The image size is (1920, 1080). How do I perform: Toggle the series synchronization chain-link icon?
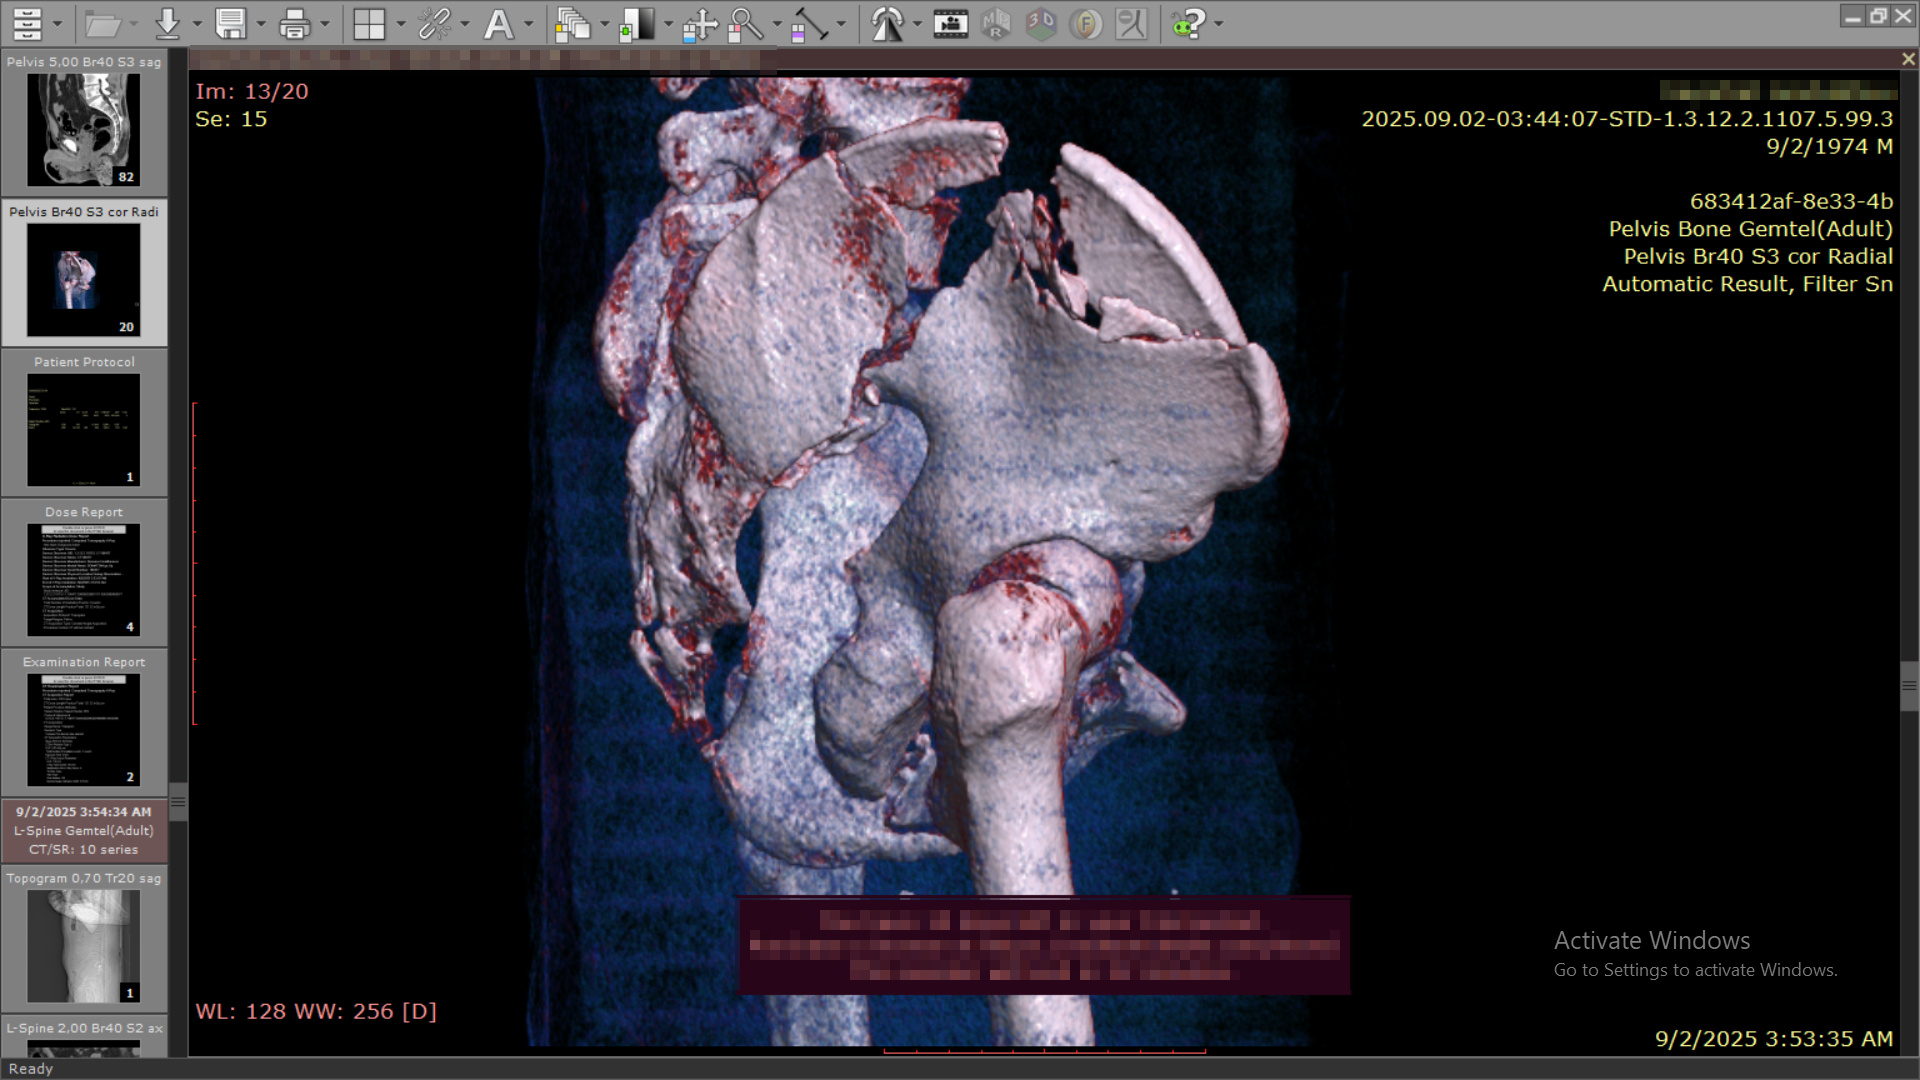434,23
